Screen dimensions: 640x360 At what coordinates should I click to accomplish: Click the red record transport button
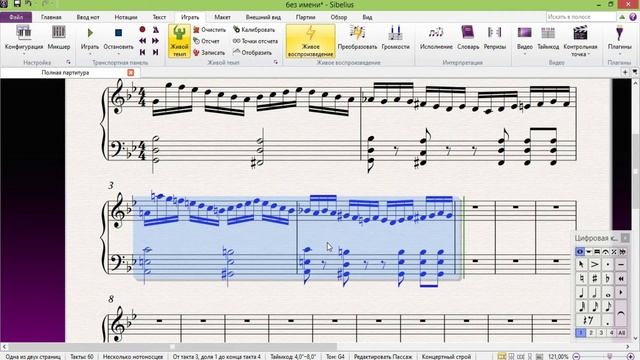[x=142, y=29]
